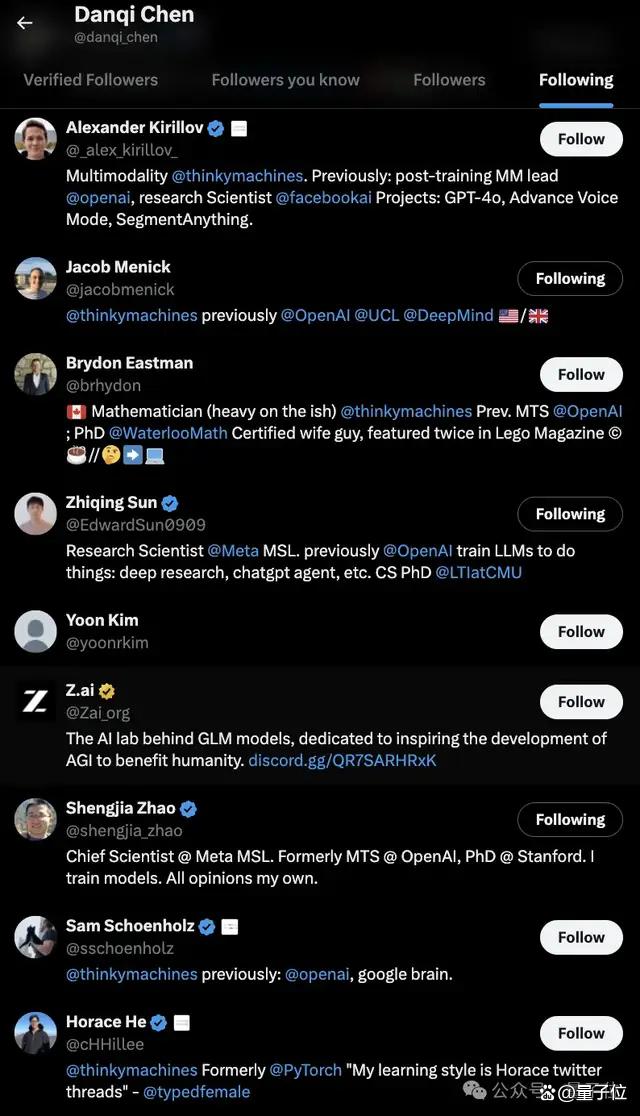Click Z.ai's gold verified badge
640x1116 pixels.
point(107,690)
